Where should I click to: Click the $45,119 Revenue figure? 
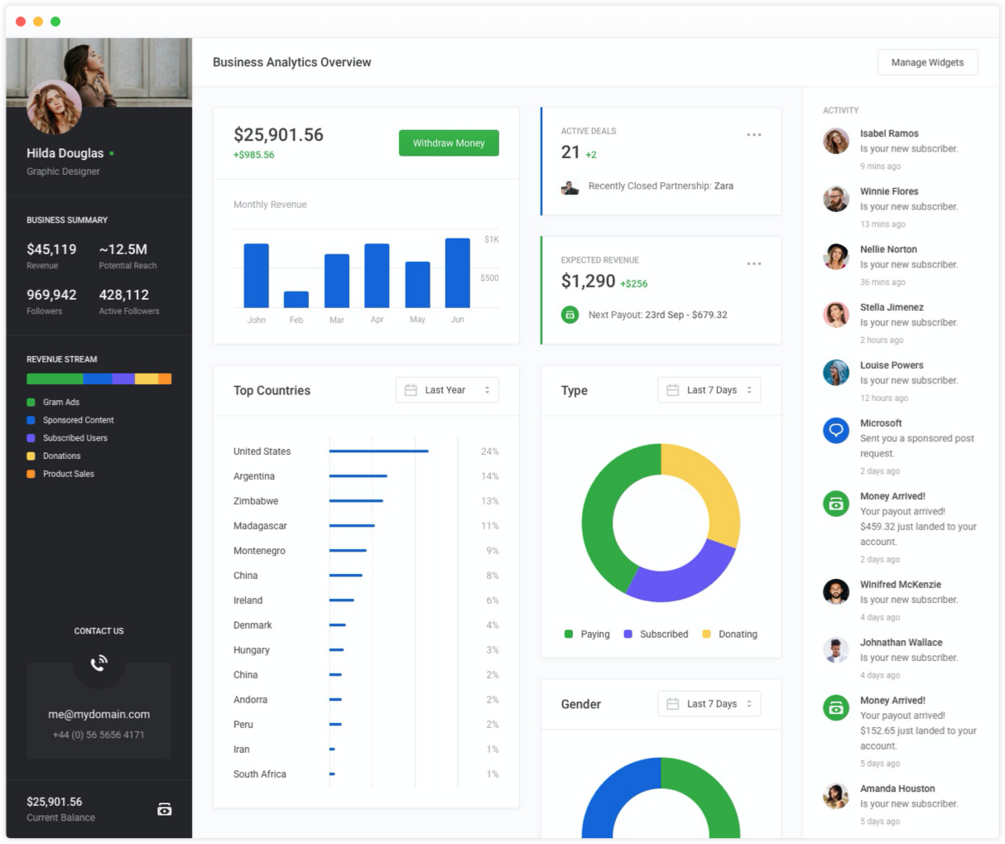[x=51, y=249]
